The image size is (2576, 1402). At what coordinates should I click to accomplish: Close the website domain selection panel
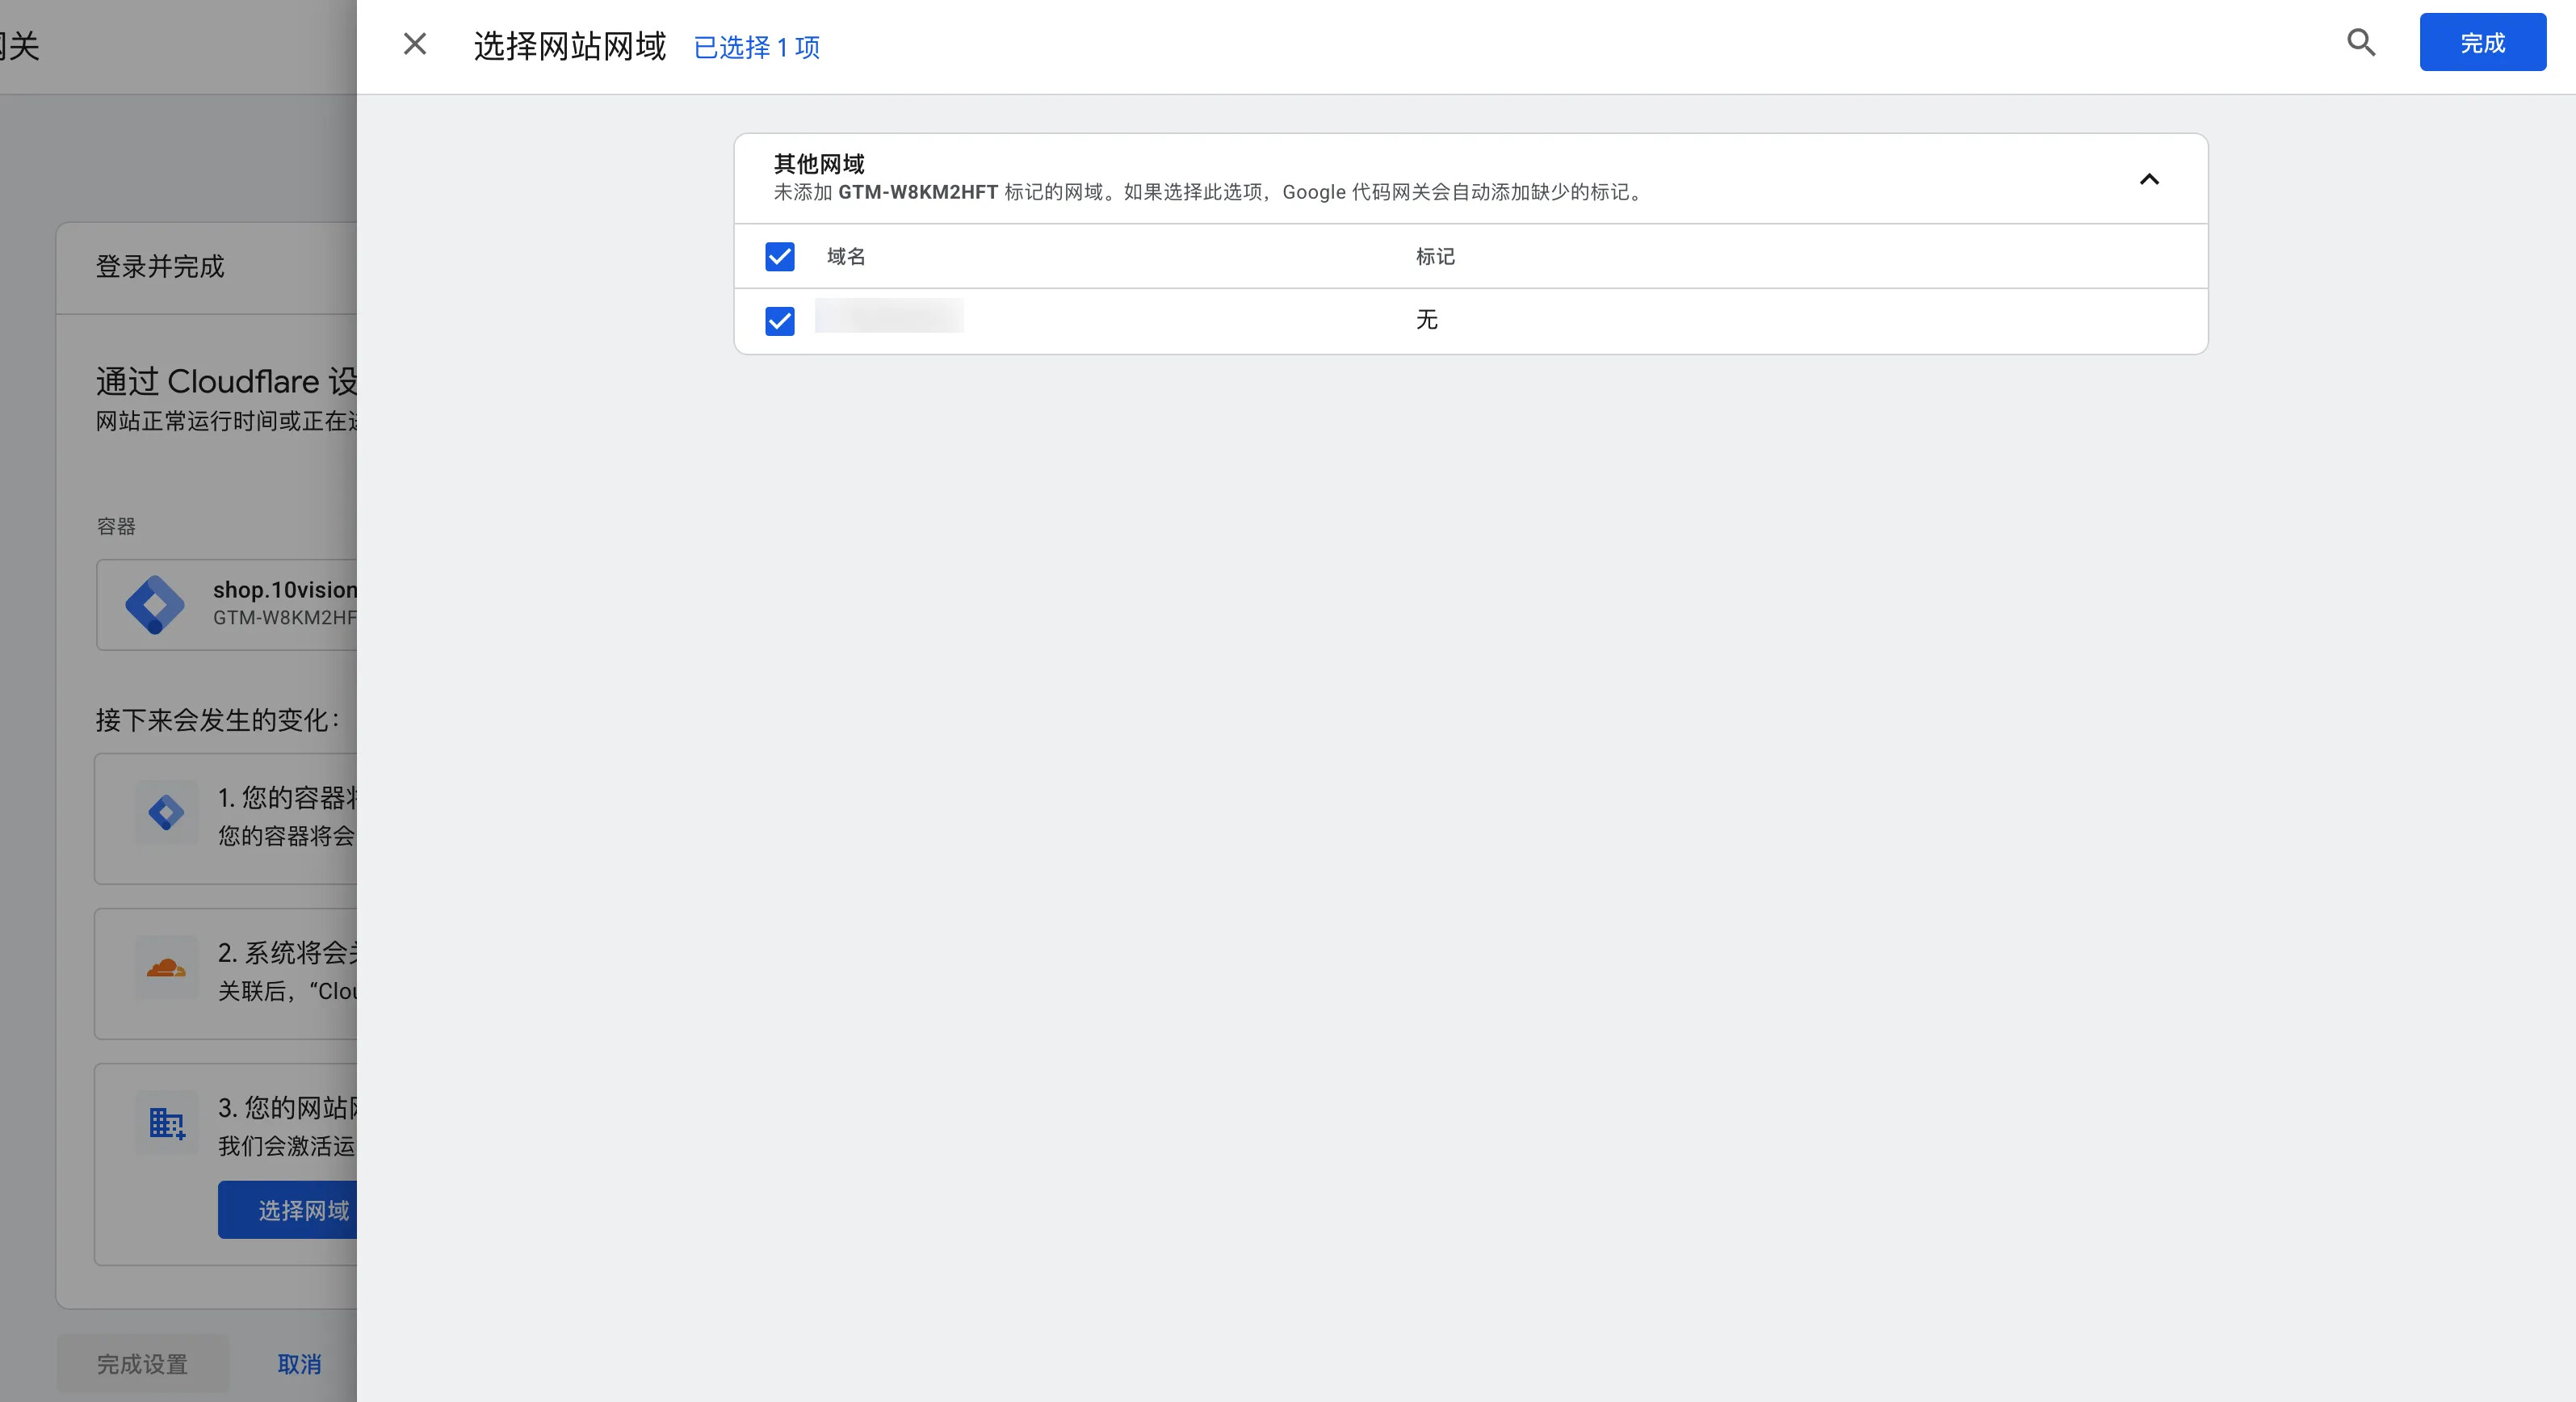415,44
